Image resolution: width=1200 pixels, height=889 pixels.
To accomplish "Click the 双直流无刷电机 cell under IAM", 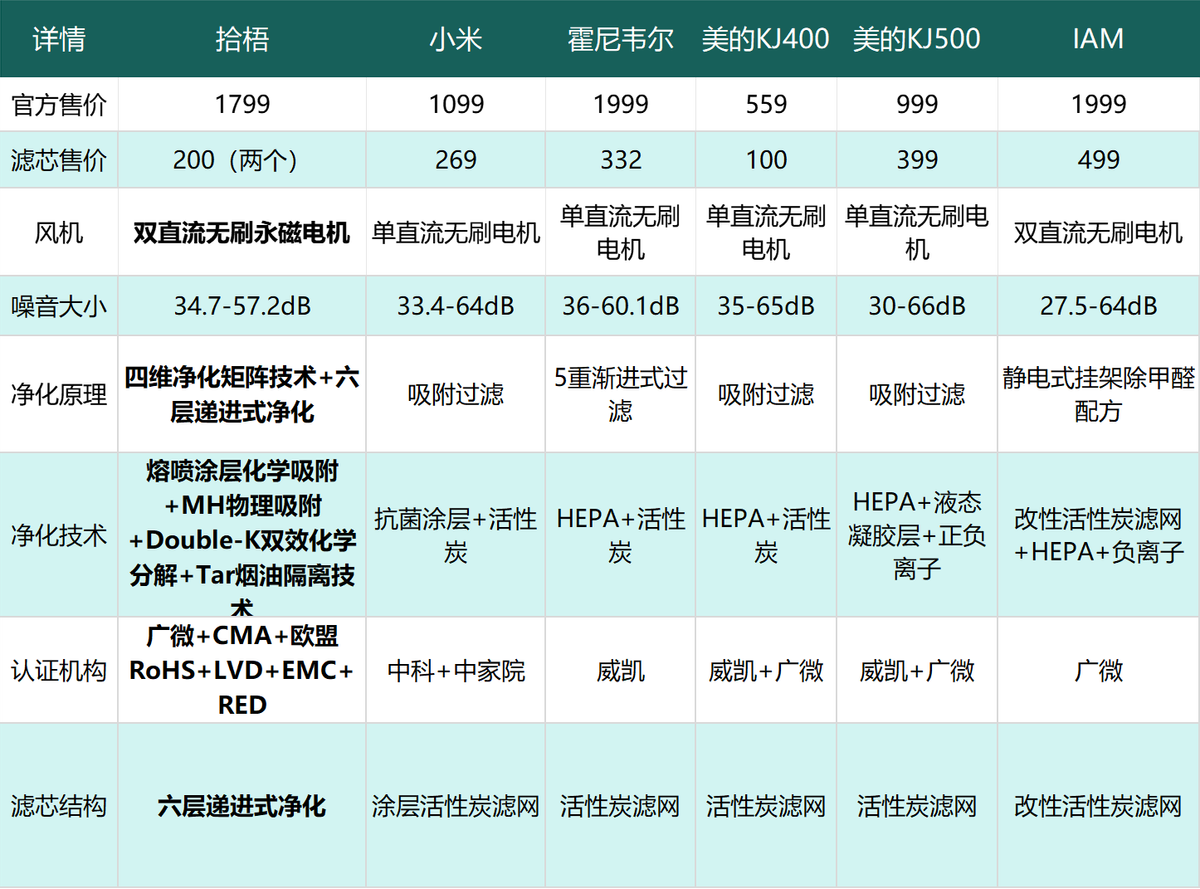I will coord(1098,233).
